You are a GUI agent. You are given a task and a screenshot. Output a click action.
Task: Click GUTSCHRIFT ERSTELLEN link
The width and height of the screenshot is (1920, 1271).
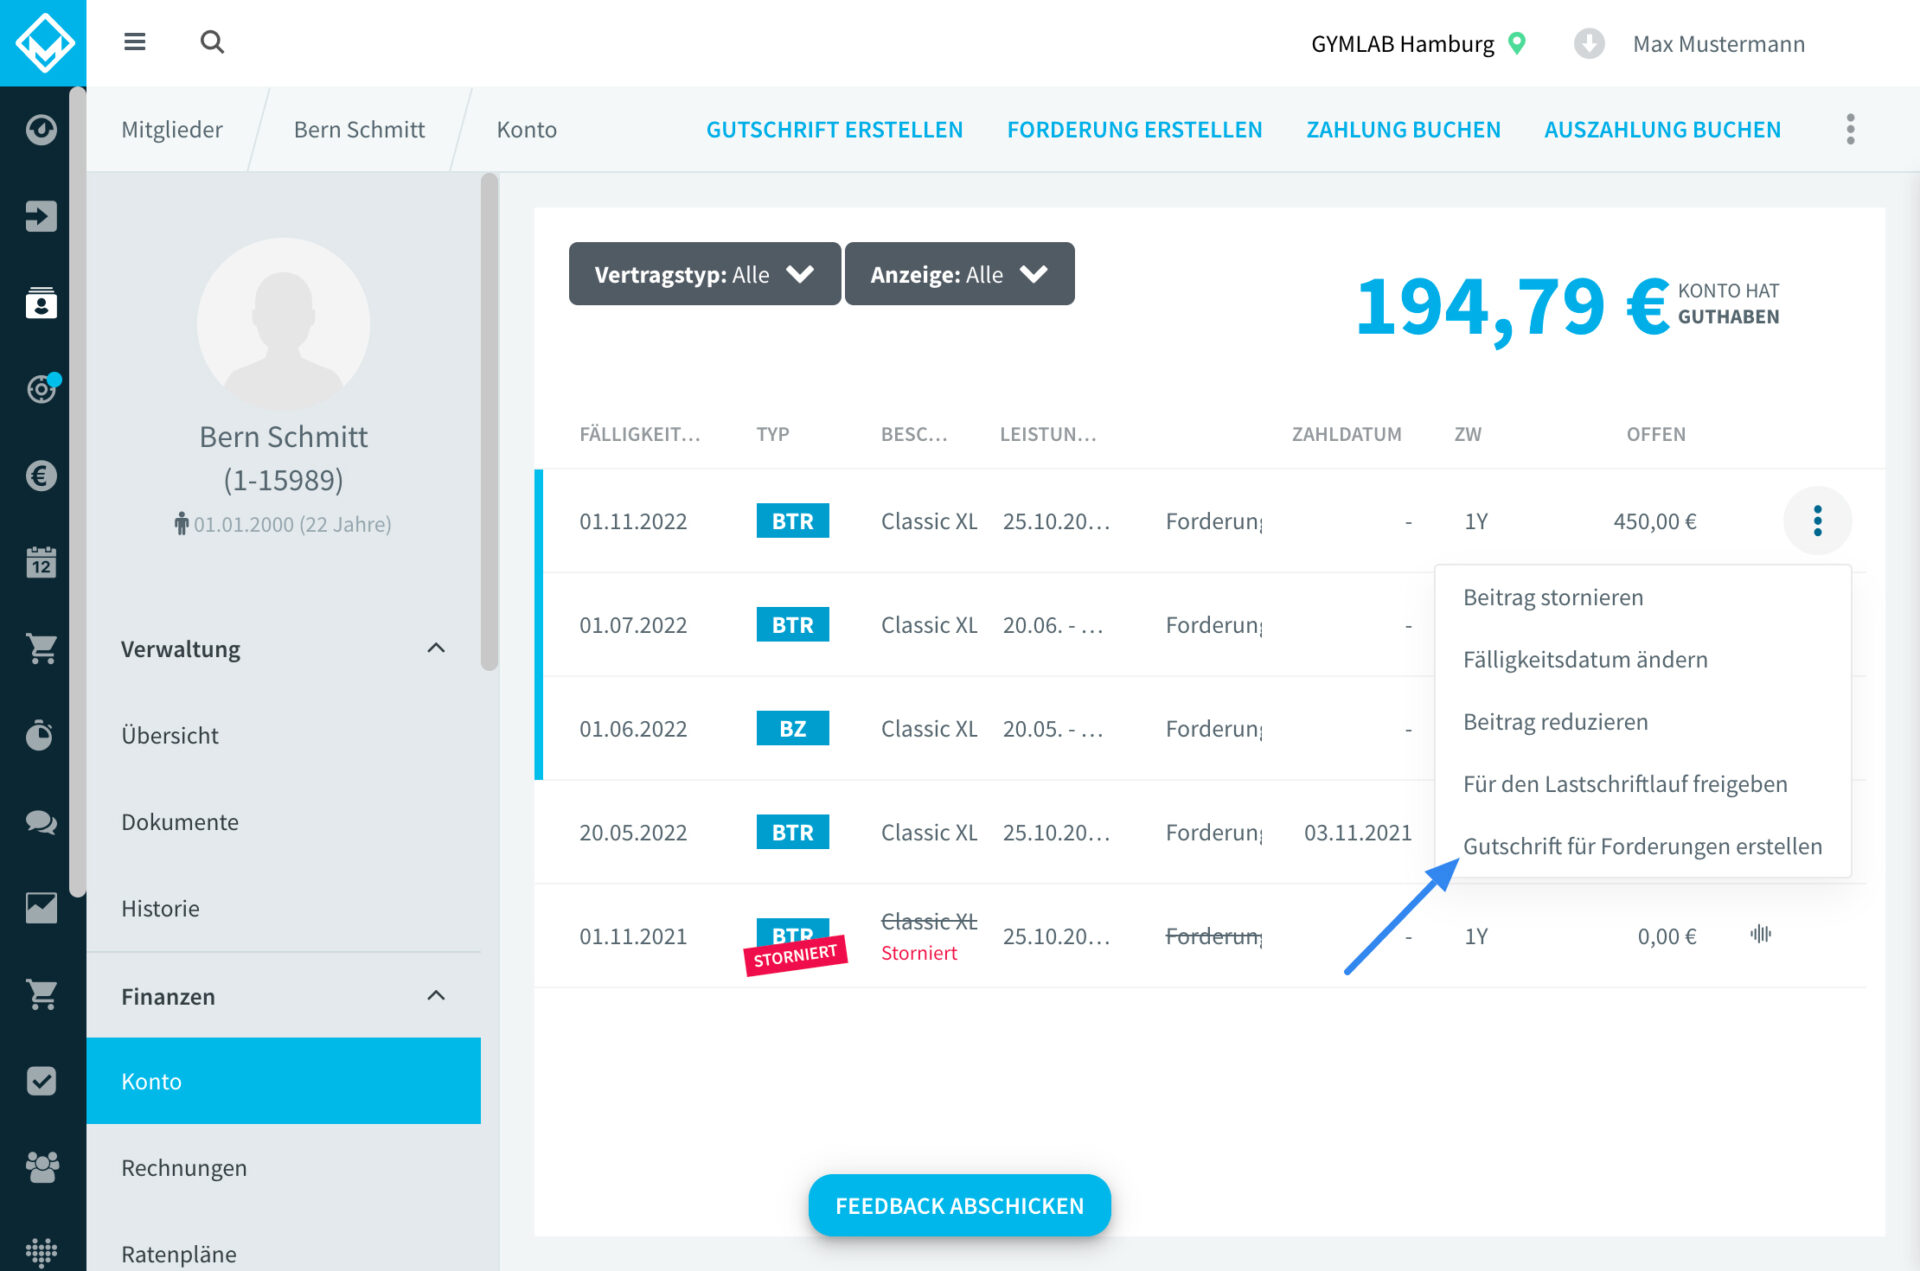(834, 129)
